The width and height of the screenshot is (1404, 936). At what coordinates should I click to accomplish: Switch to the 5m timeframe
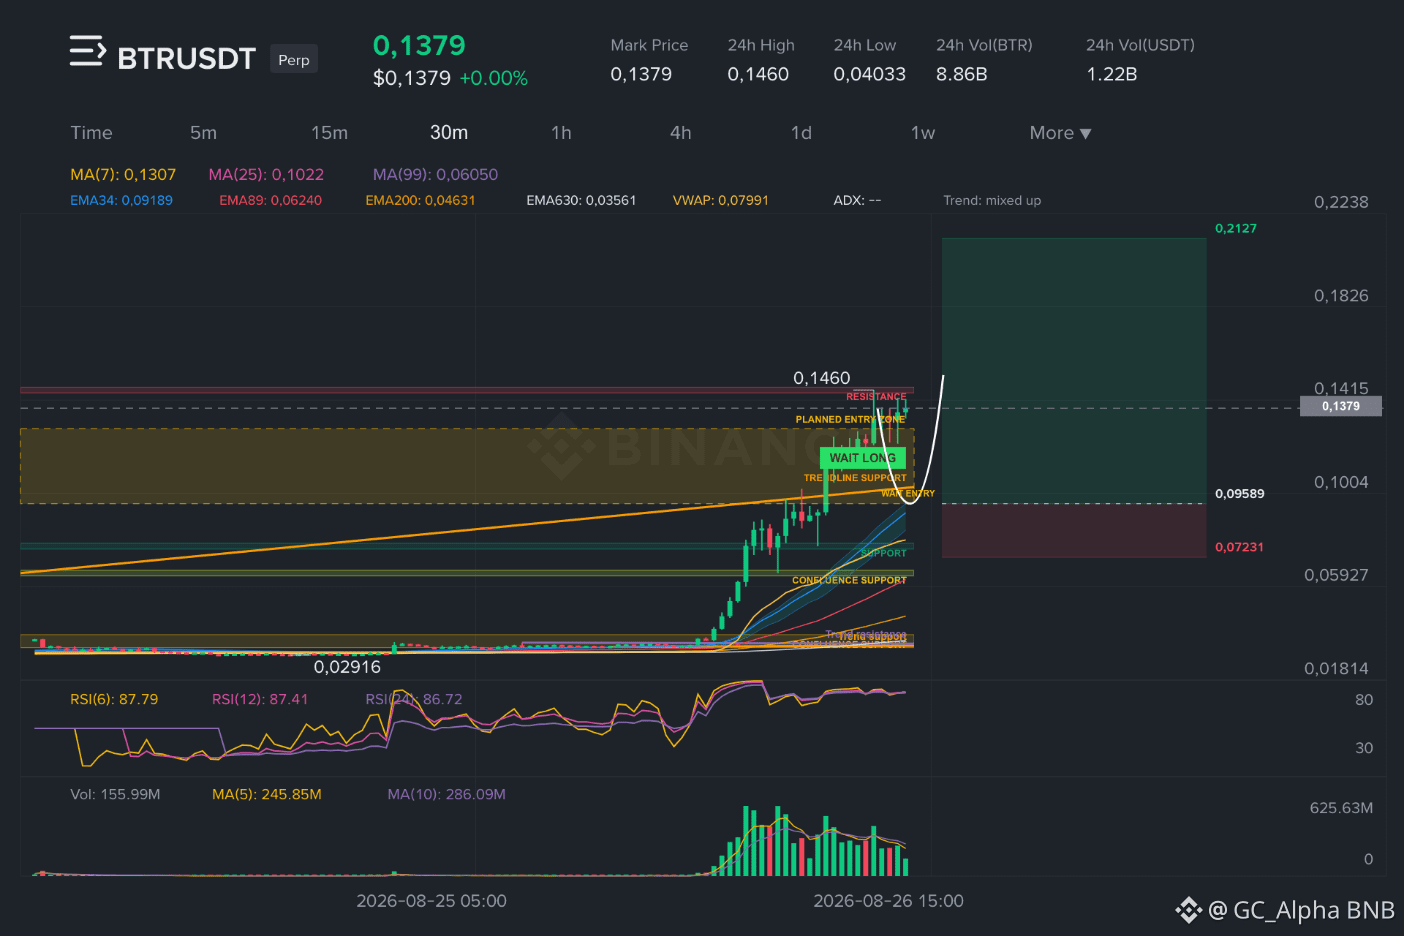[x=203, y=133]
